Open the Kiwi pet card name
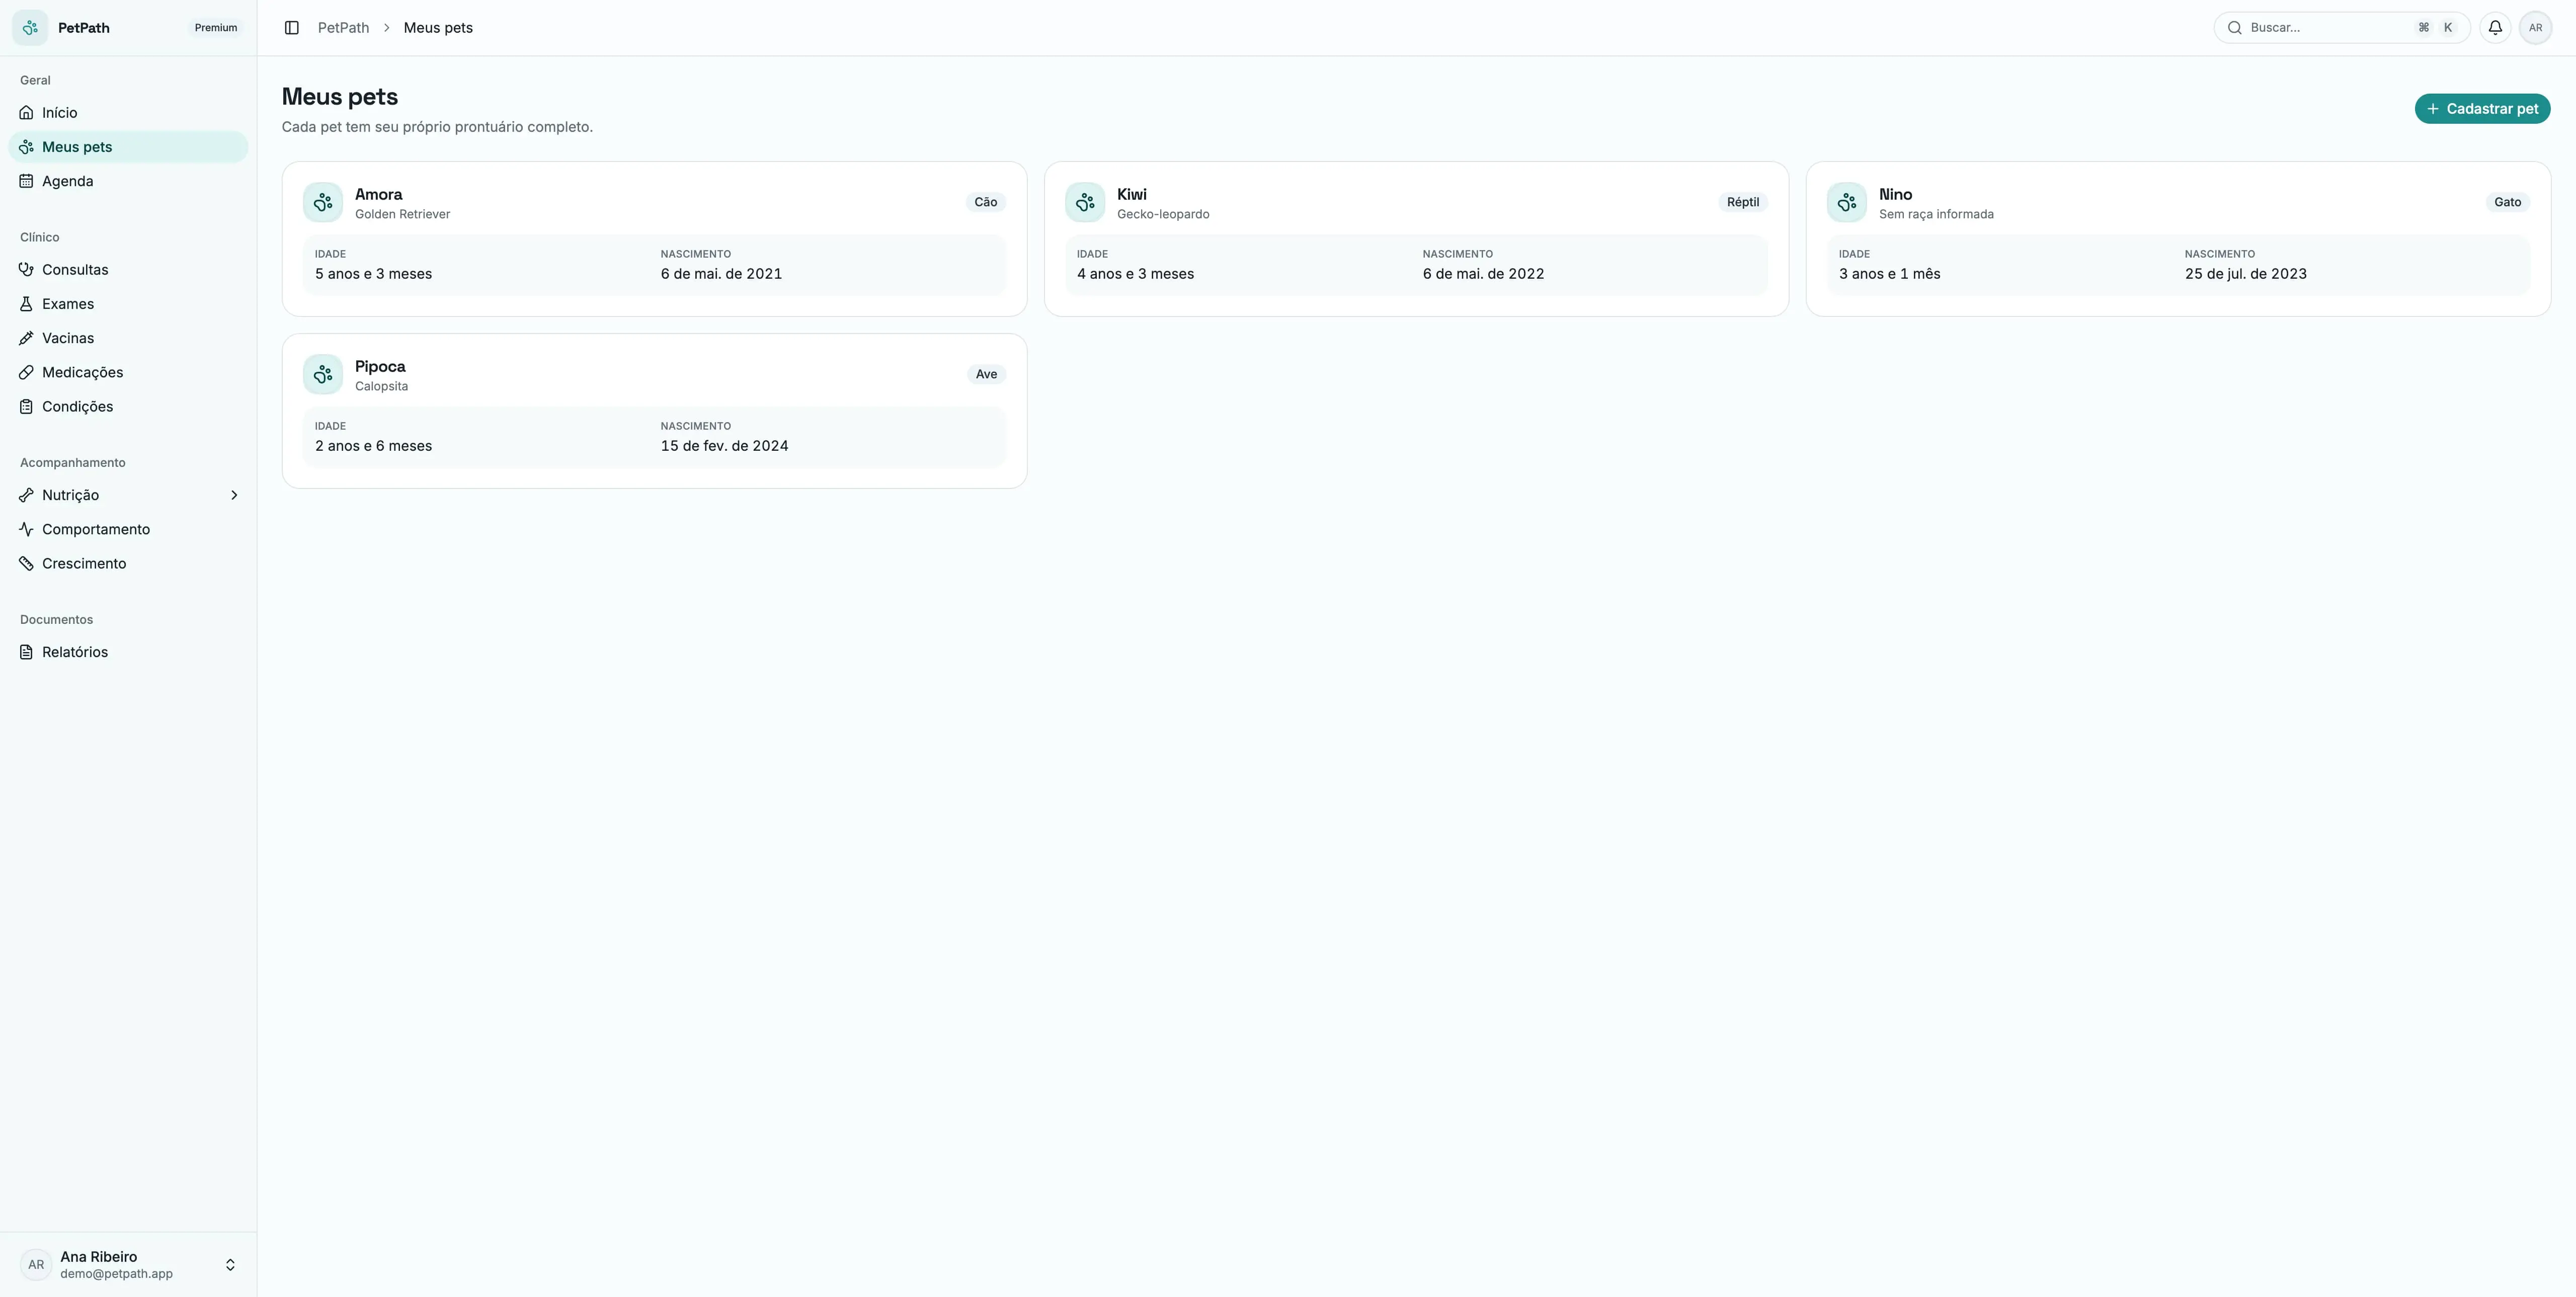The image size is (2576, 1297). pyautogui.click(x=1131, y=194)
